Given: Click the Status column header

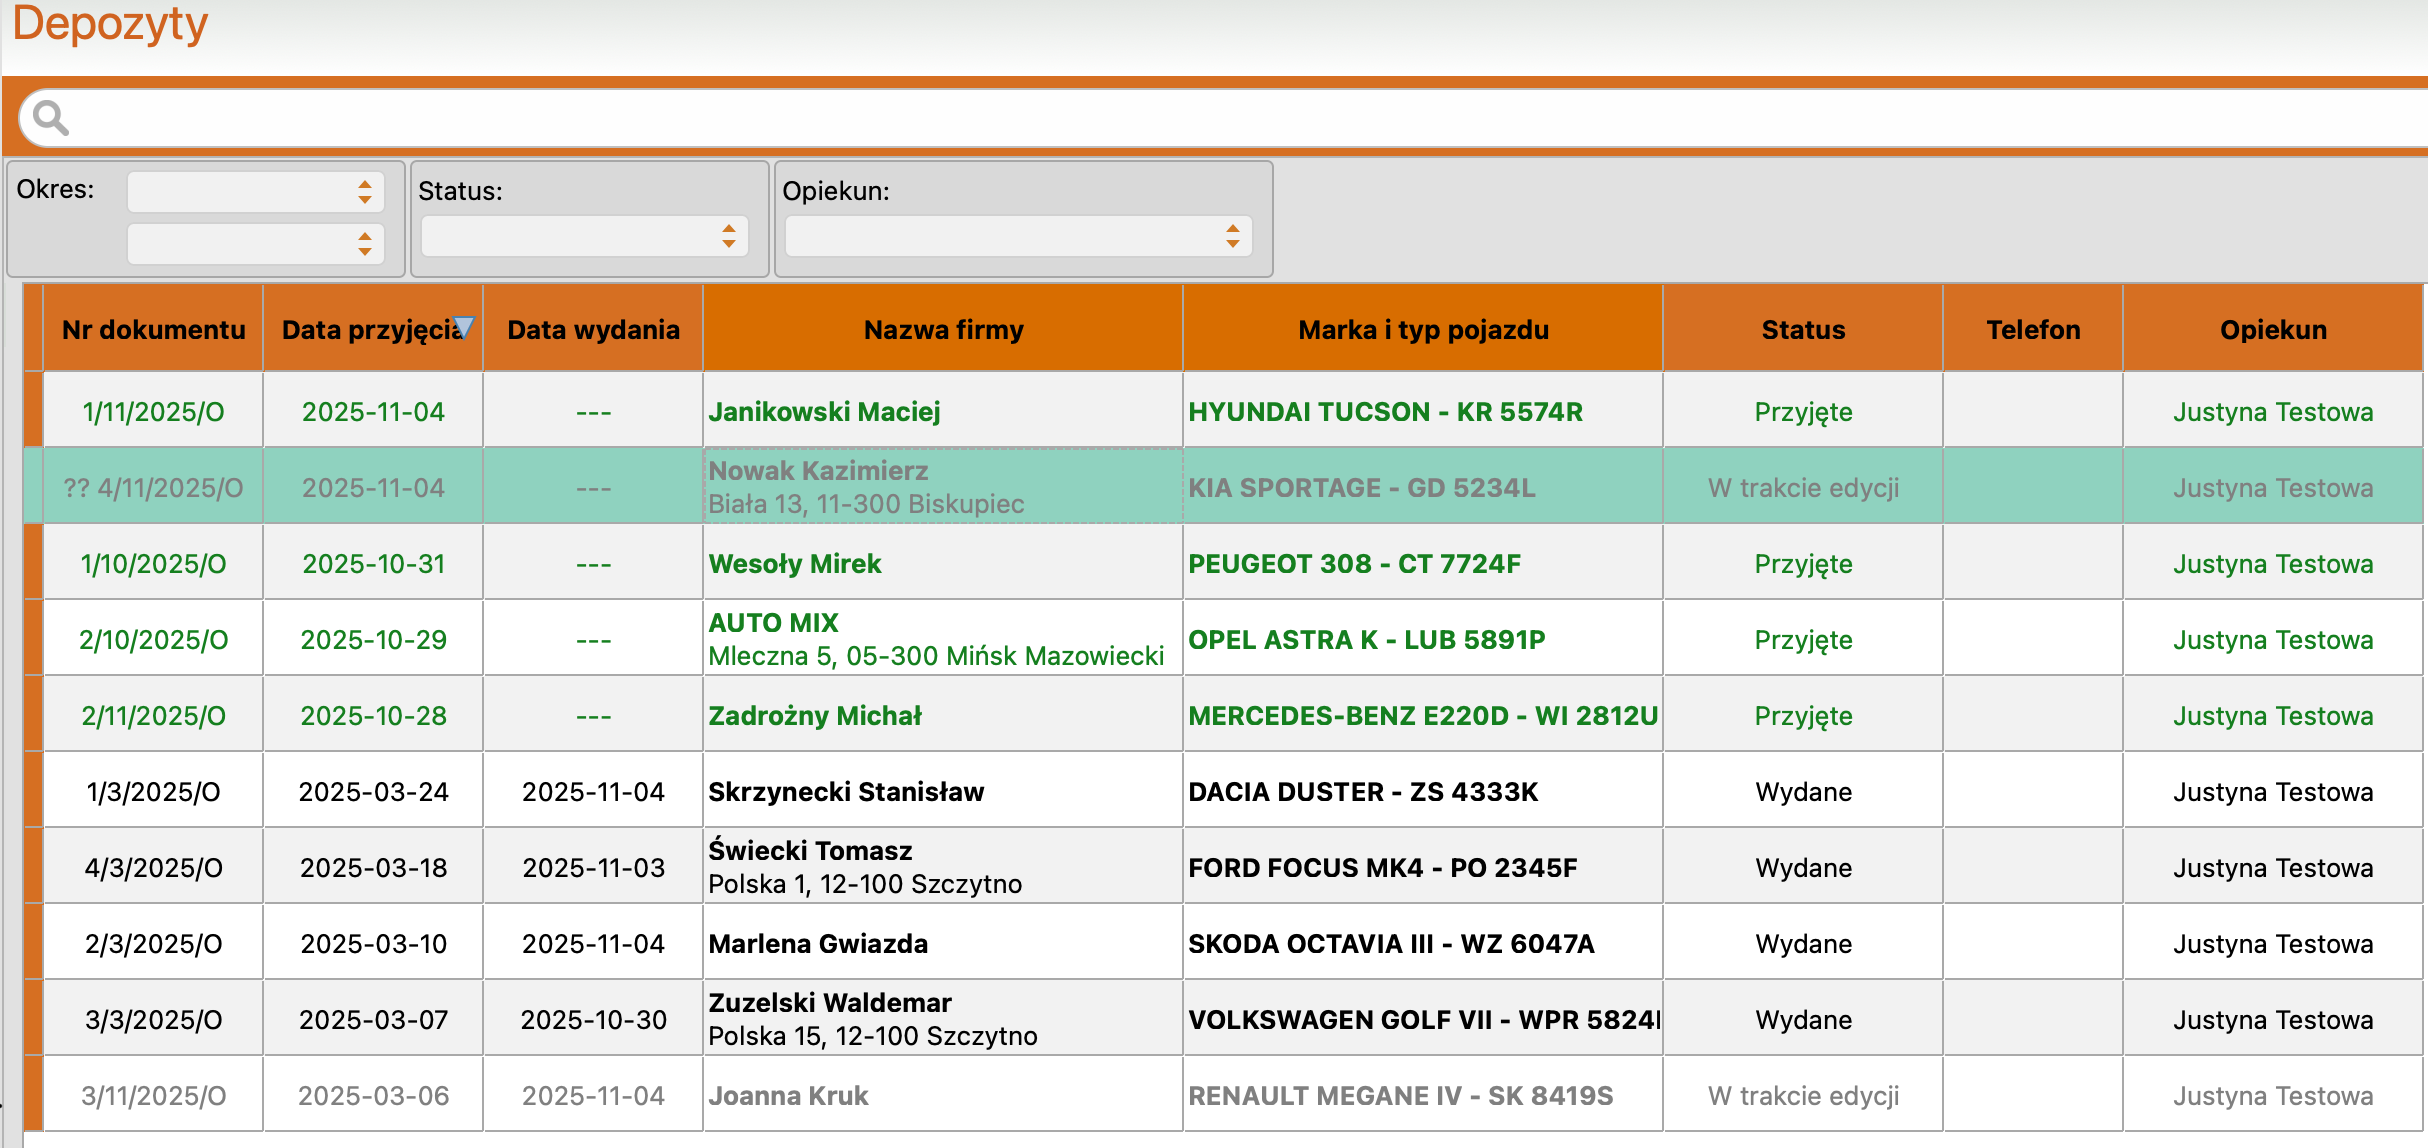Looking at the screenshot, I should [1803, 330].
